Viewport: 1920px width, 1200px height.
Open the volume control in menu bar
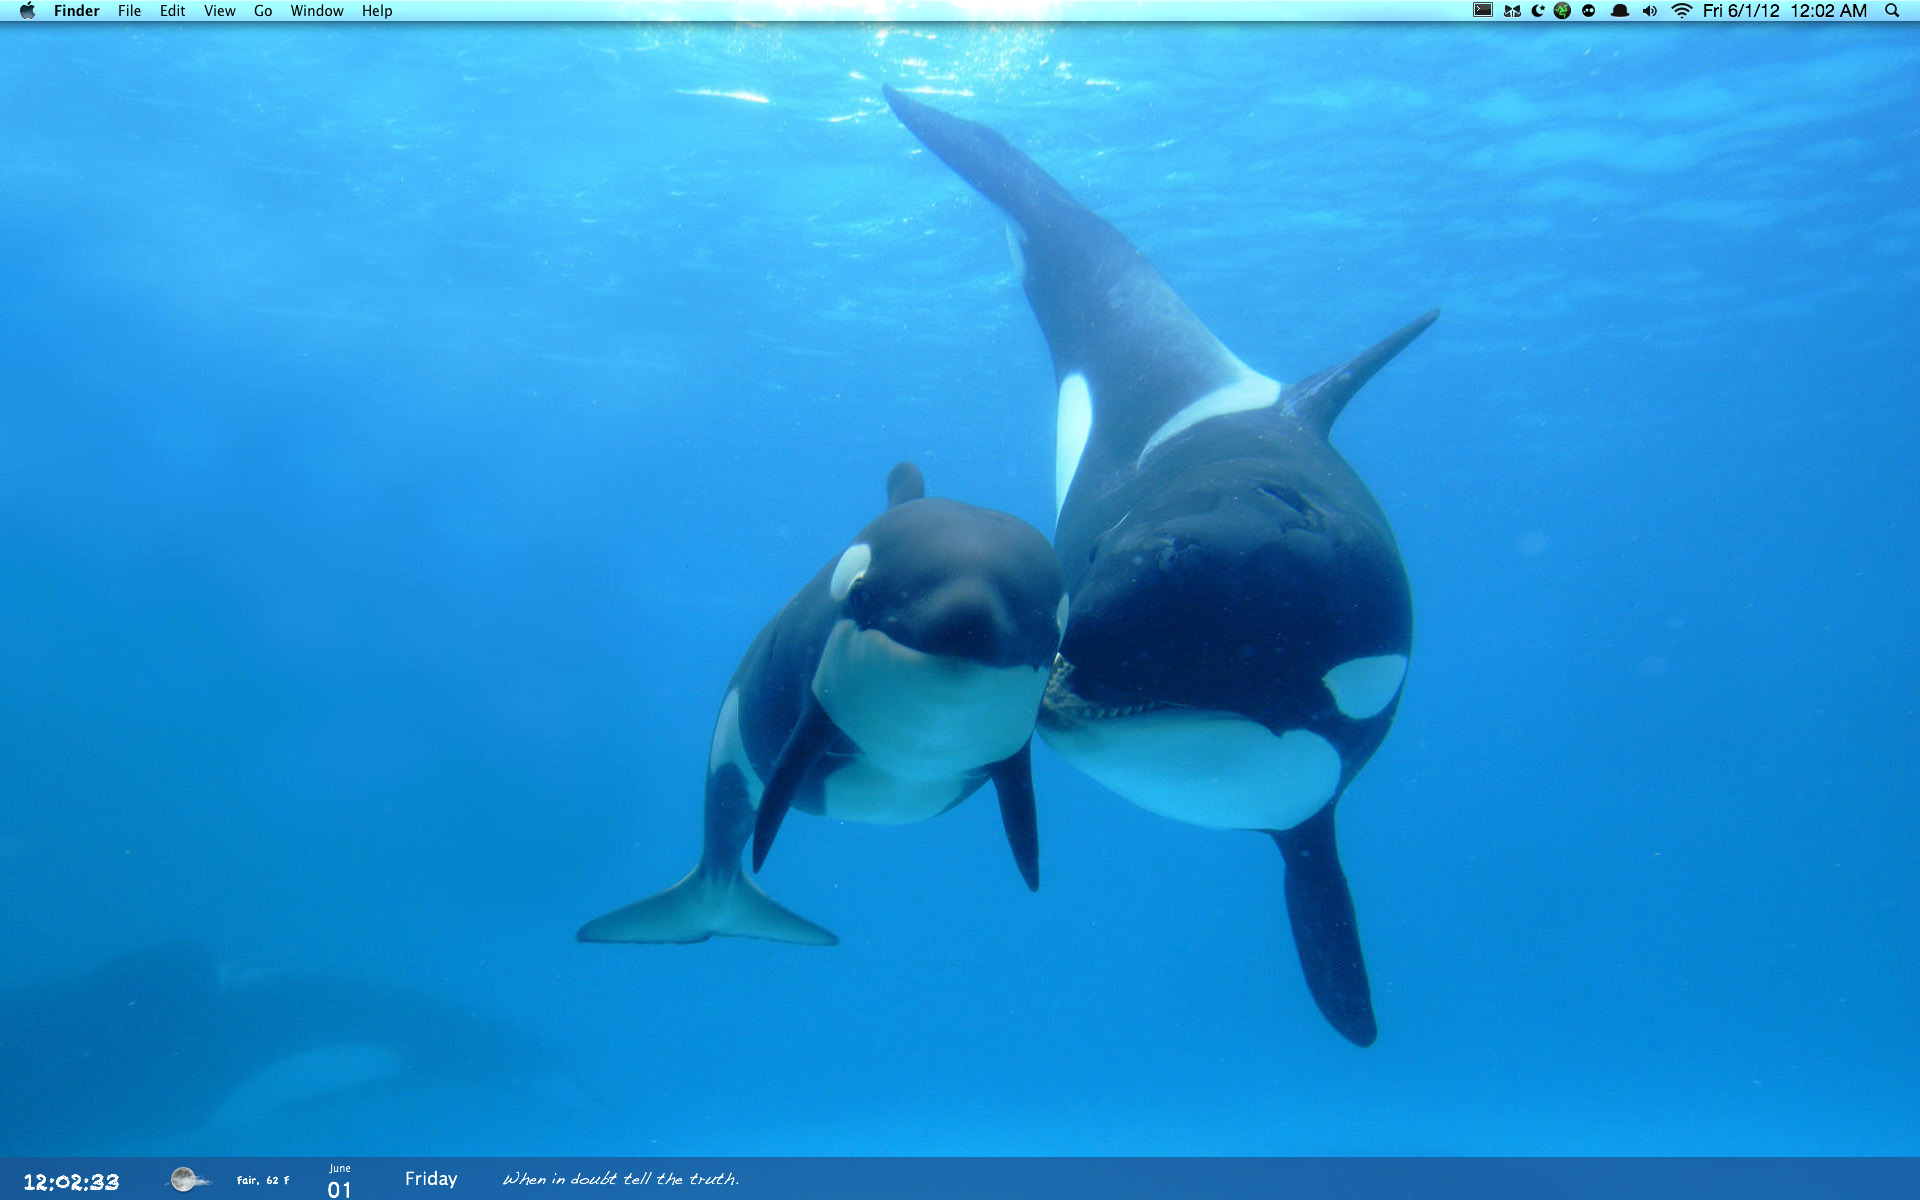tap(1650, 11)
